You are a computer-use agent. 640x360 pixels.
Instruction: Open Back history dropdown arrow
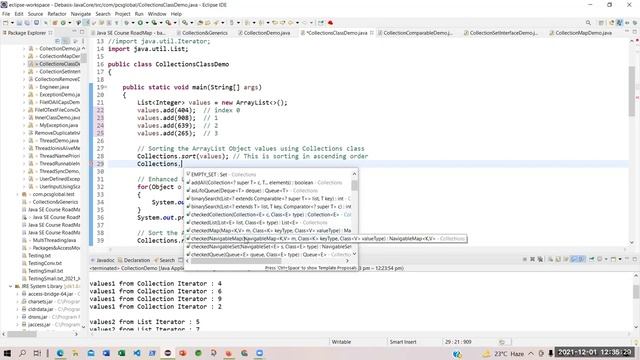tap(297, 23)
